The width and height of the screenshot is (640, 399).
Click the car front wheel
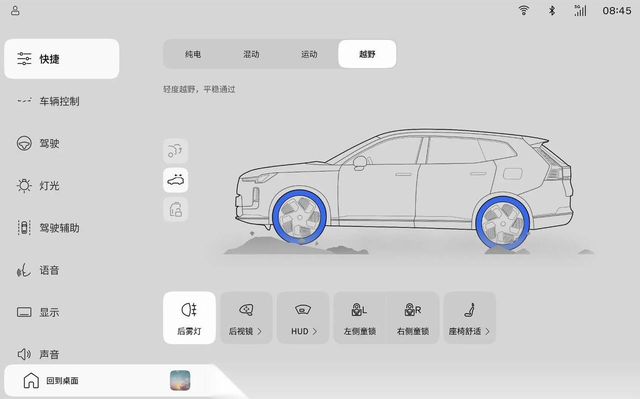click(x=299, y=217)
